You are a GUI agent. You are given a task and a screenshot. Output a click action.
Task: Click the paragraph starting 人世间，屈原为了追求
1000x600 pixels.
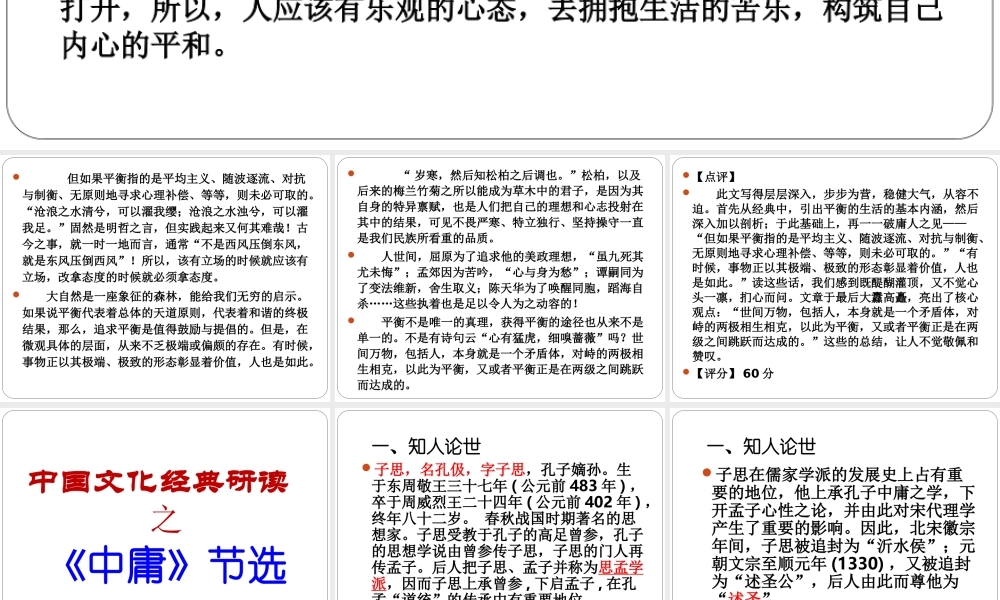tap(500, 280)
